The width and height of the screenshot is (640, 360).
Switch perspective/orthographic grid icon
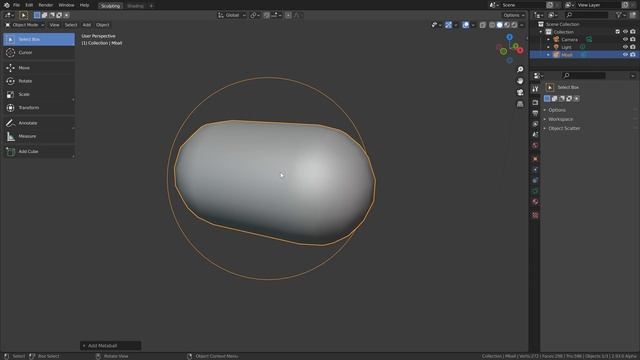click(520, 104)
